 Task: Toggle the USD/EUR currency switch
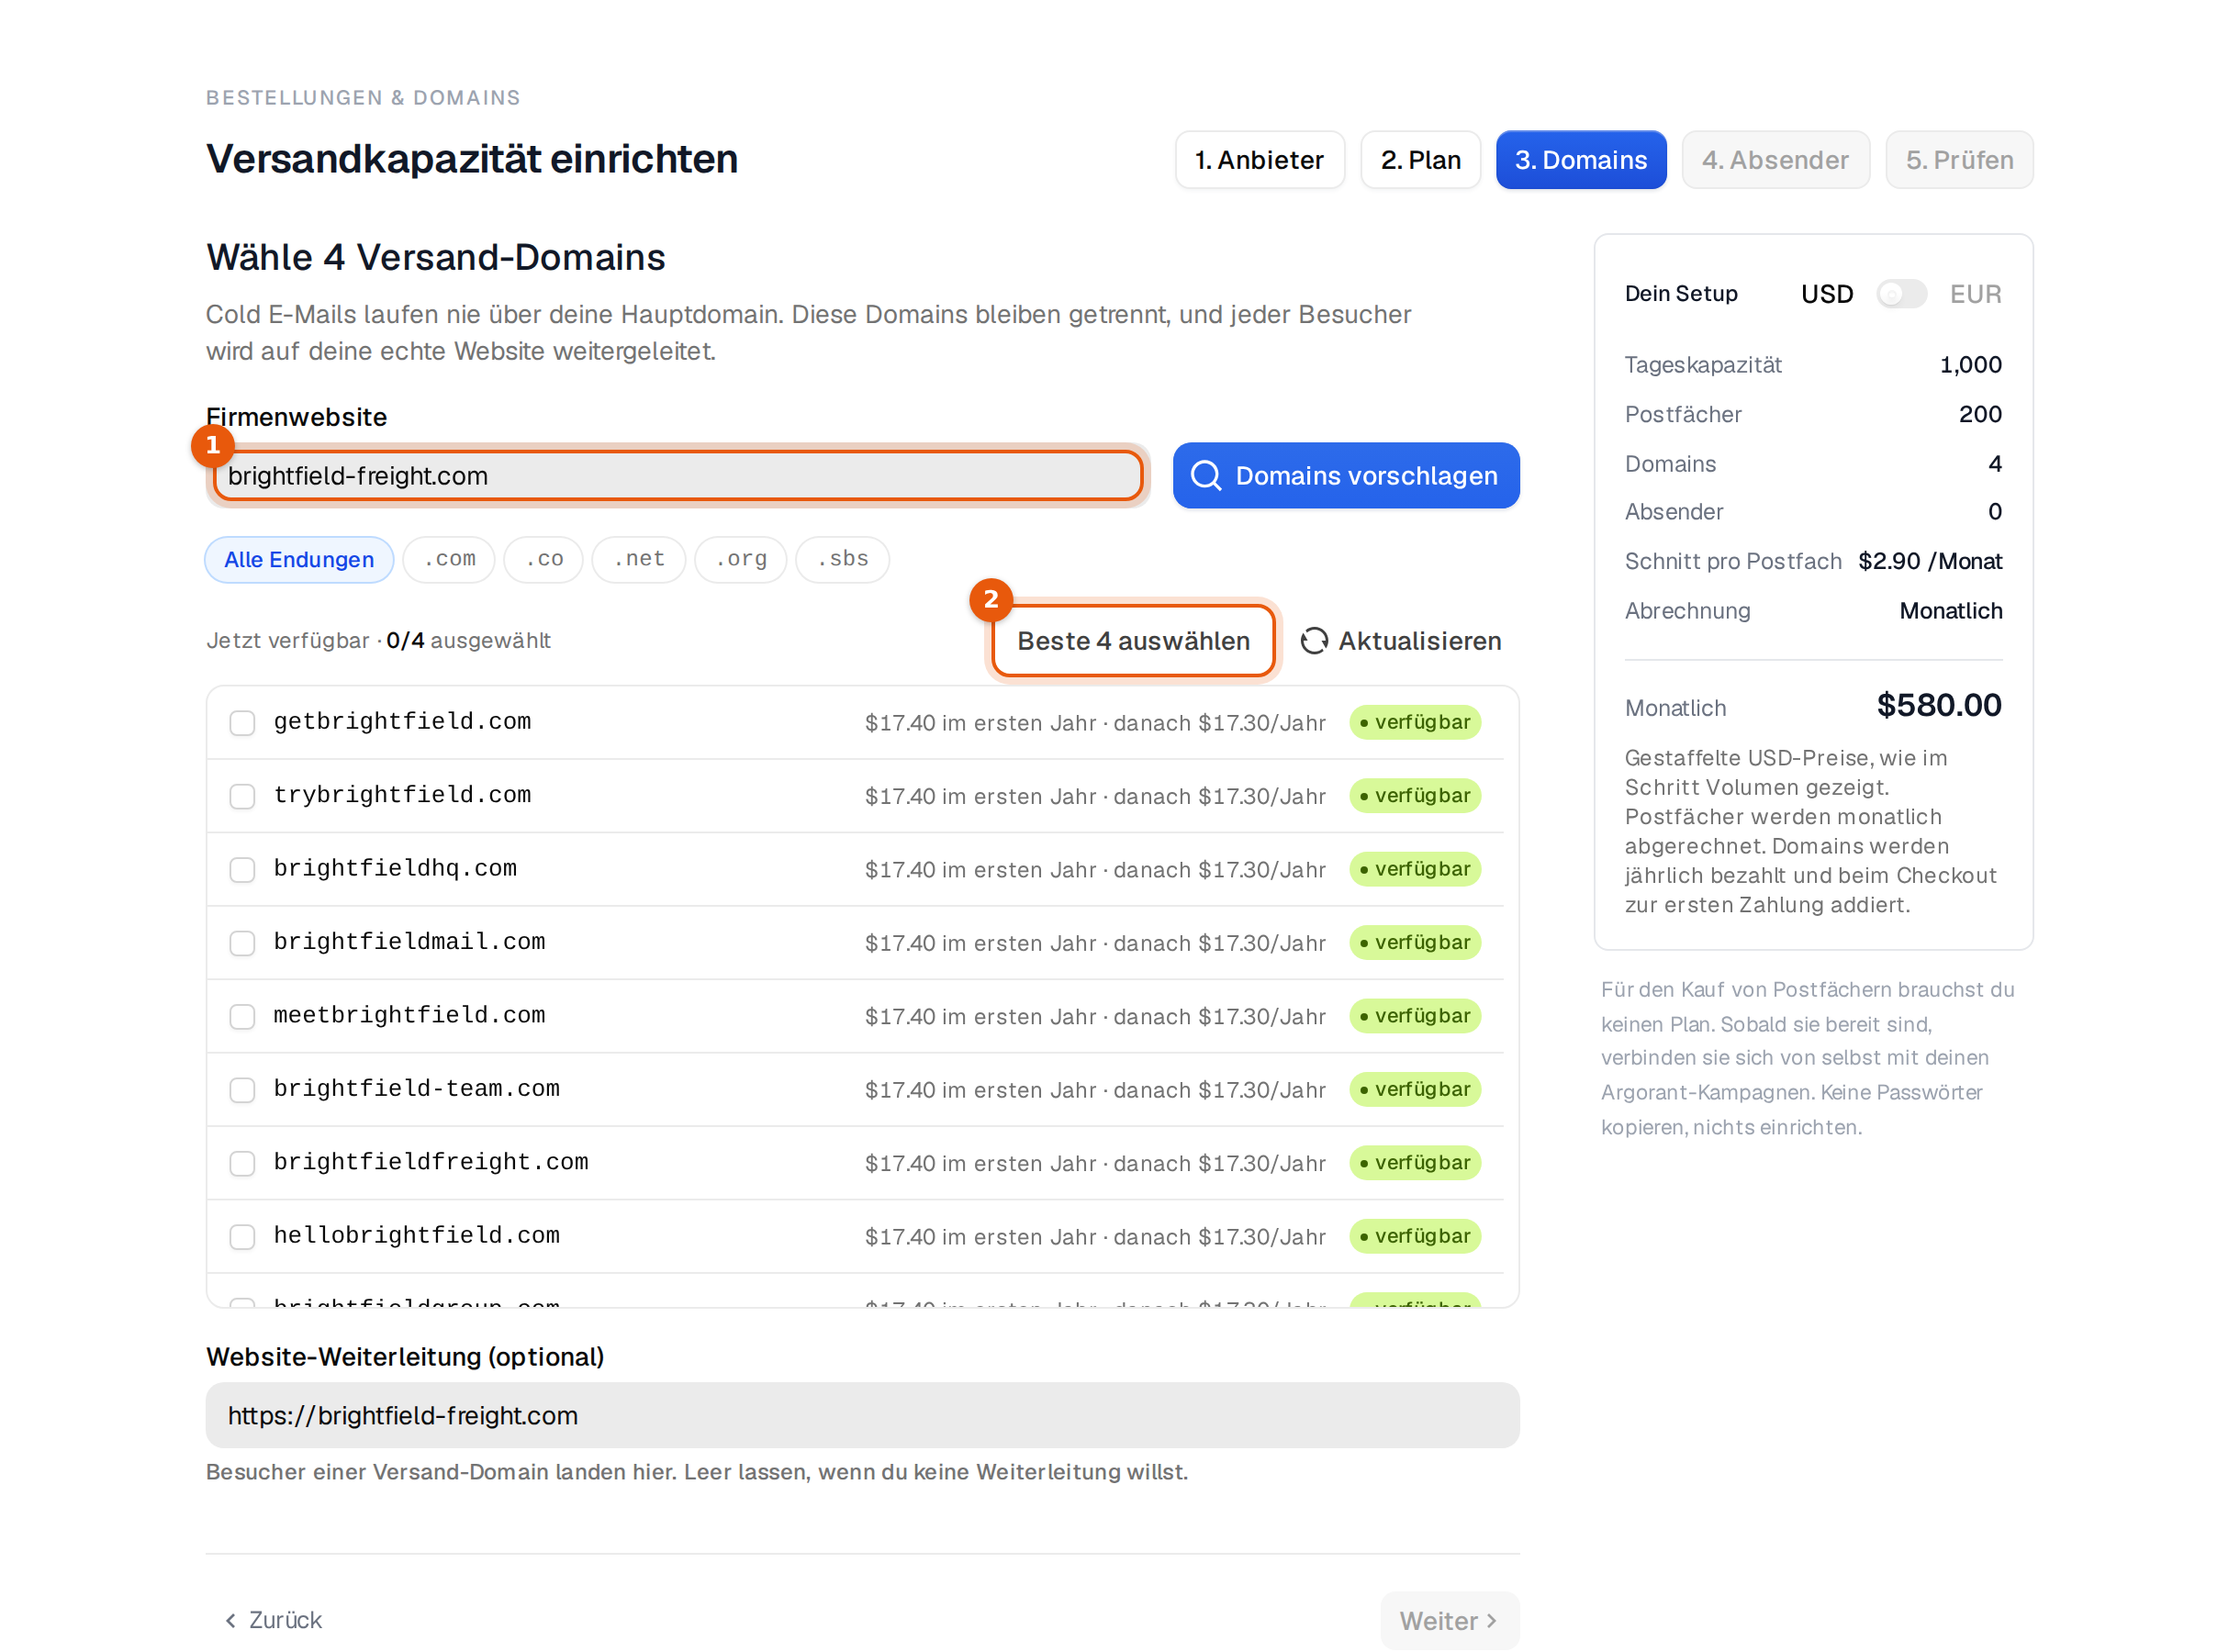[x=1901, y=294]
